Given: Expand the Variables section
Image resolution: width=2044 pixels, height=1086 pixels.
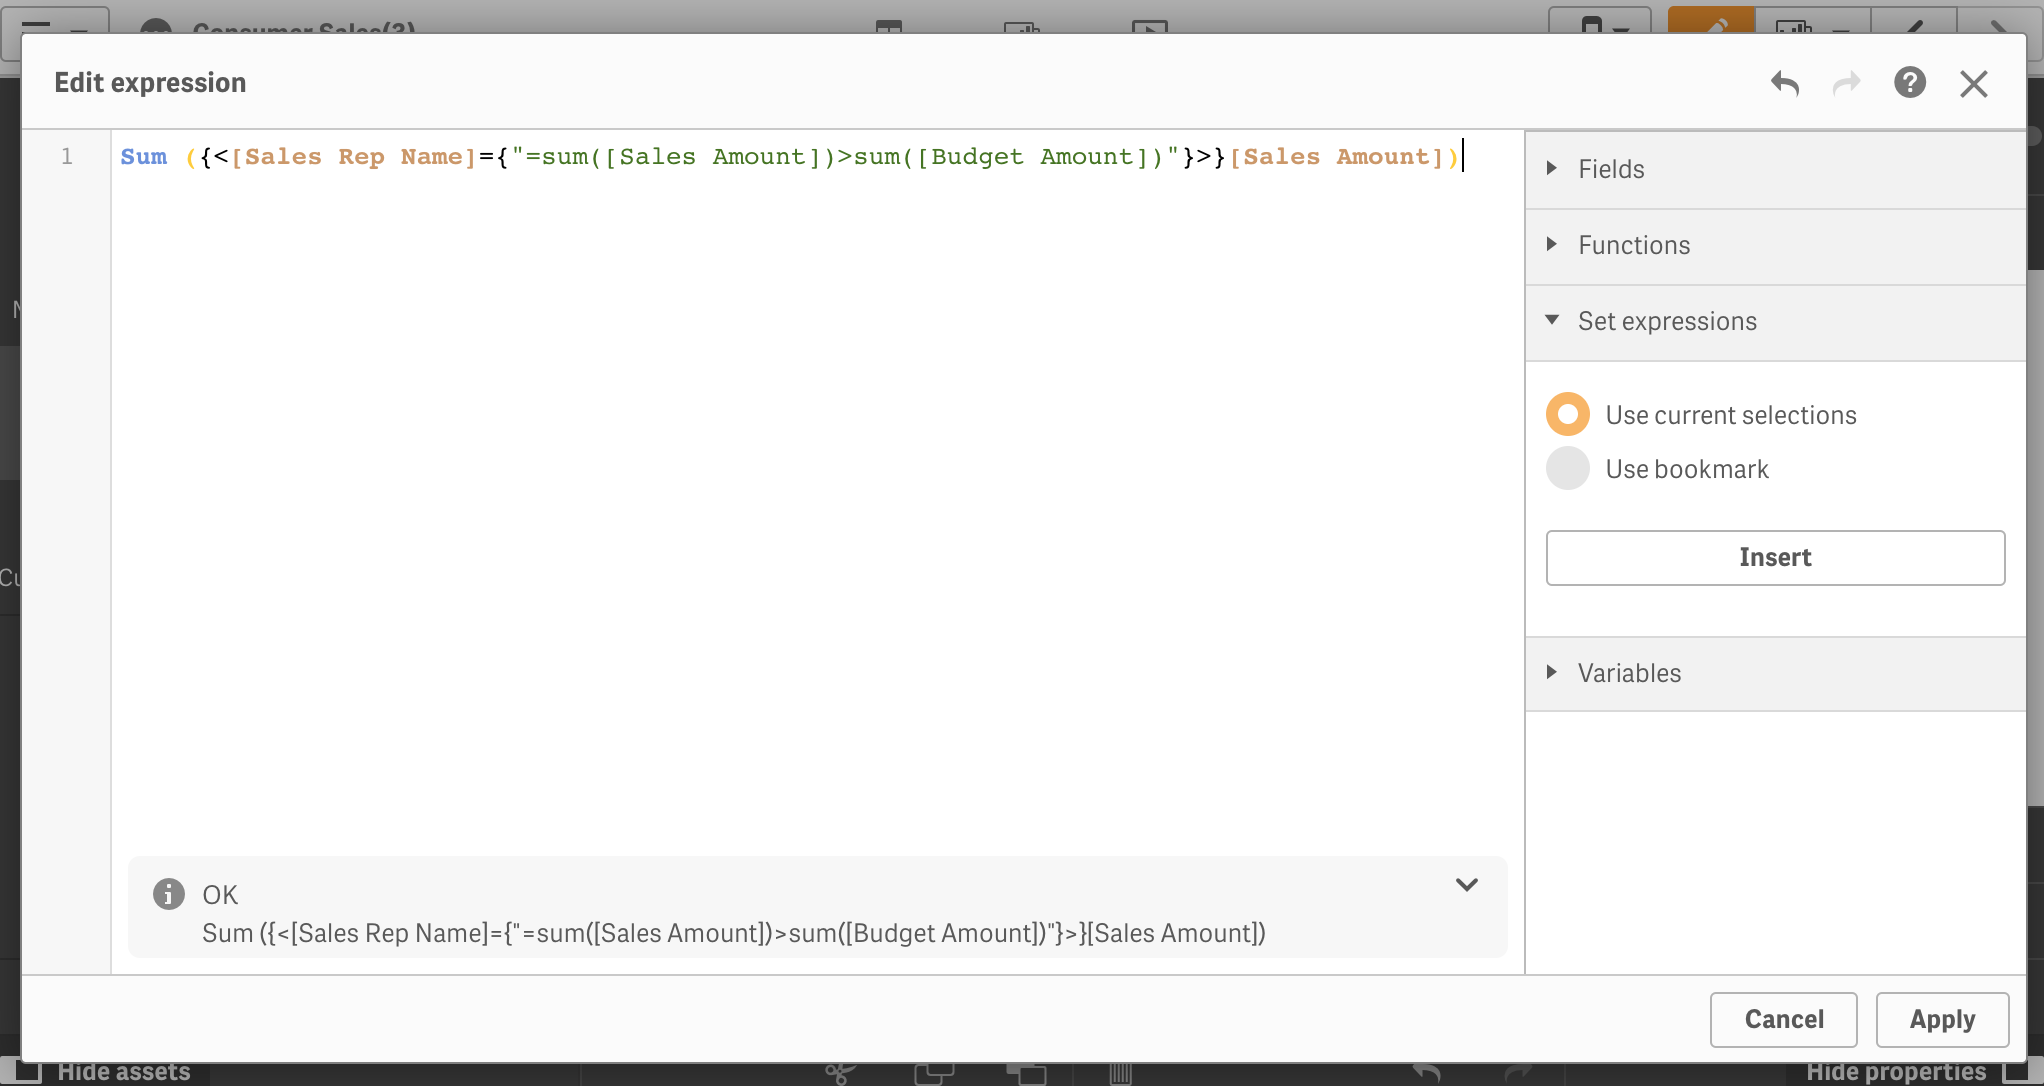Looking at the screenshot, I should (x=1629, y=673).
